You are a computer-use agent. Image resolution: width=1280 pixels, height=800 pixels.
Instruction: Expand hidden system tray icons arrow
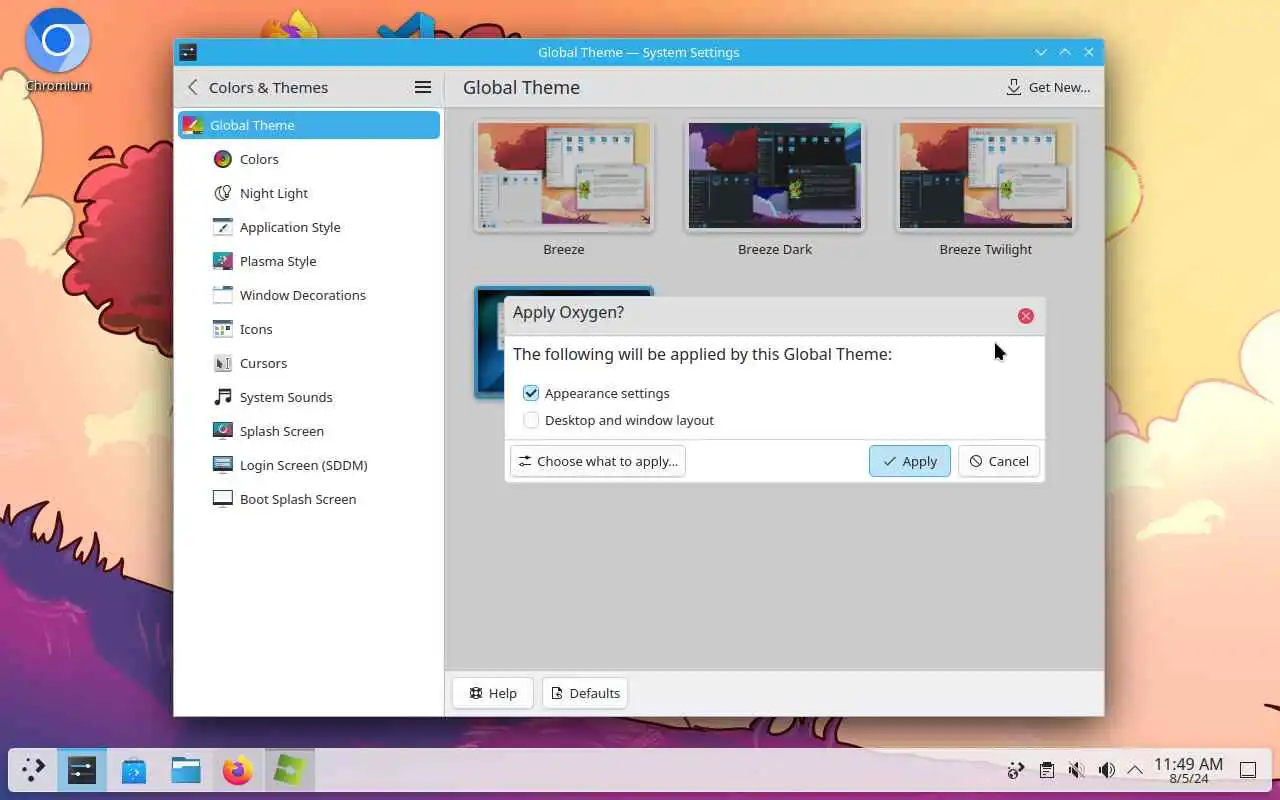coord(1135,770)
